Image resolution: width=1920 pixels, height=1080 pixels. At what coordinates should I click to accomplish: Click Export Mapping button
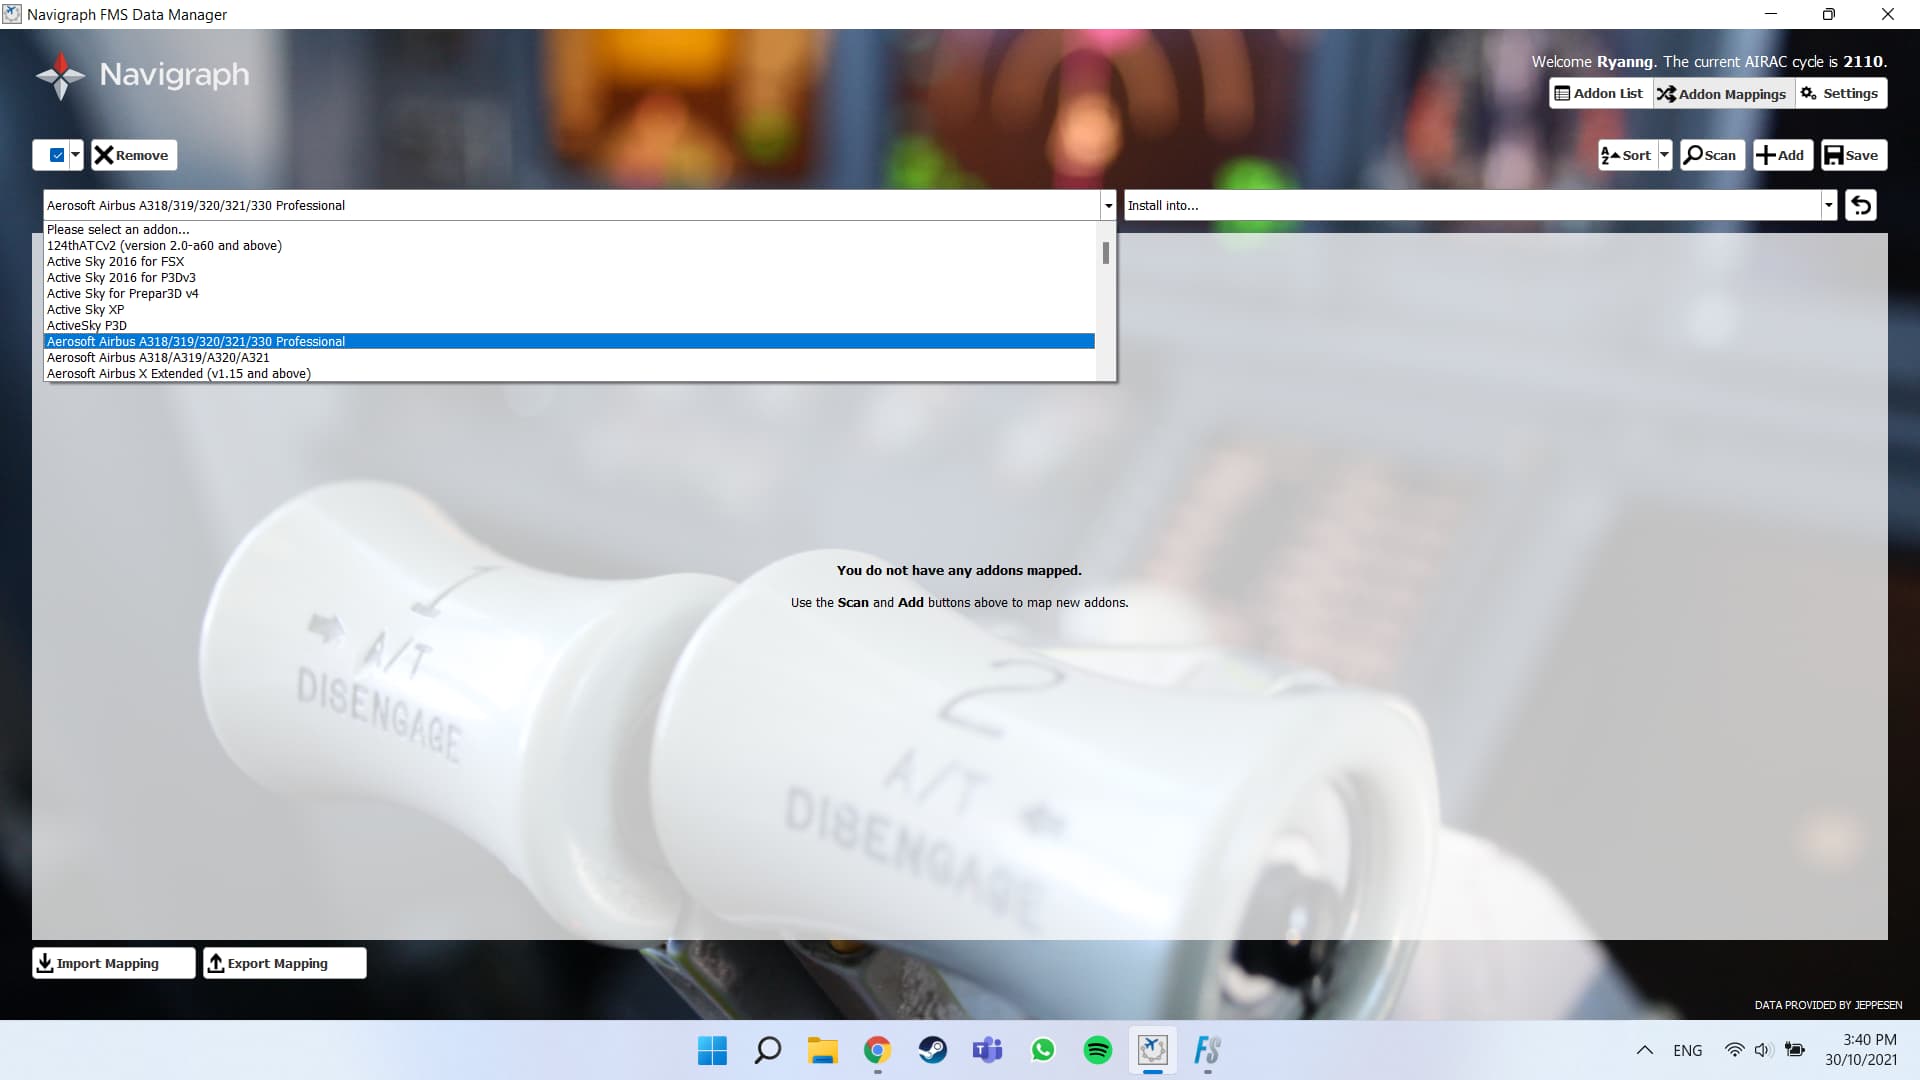tap(284, 963)
